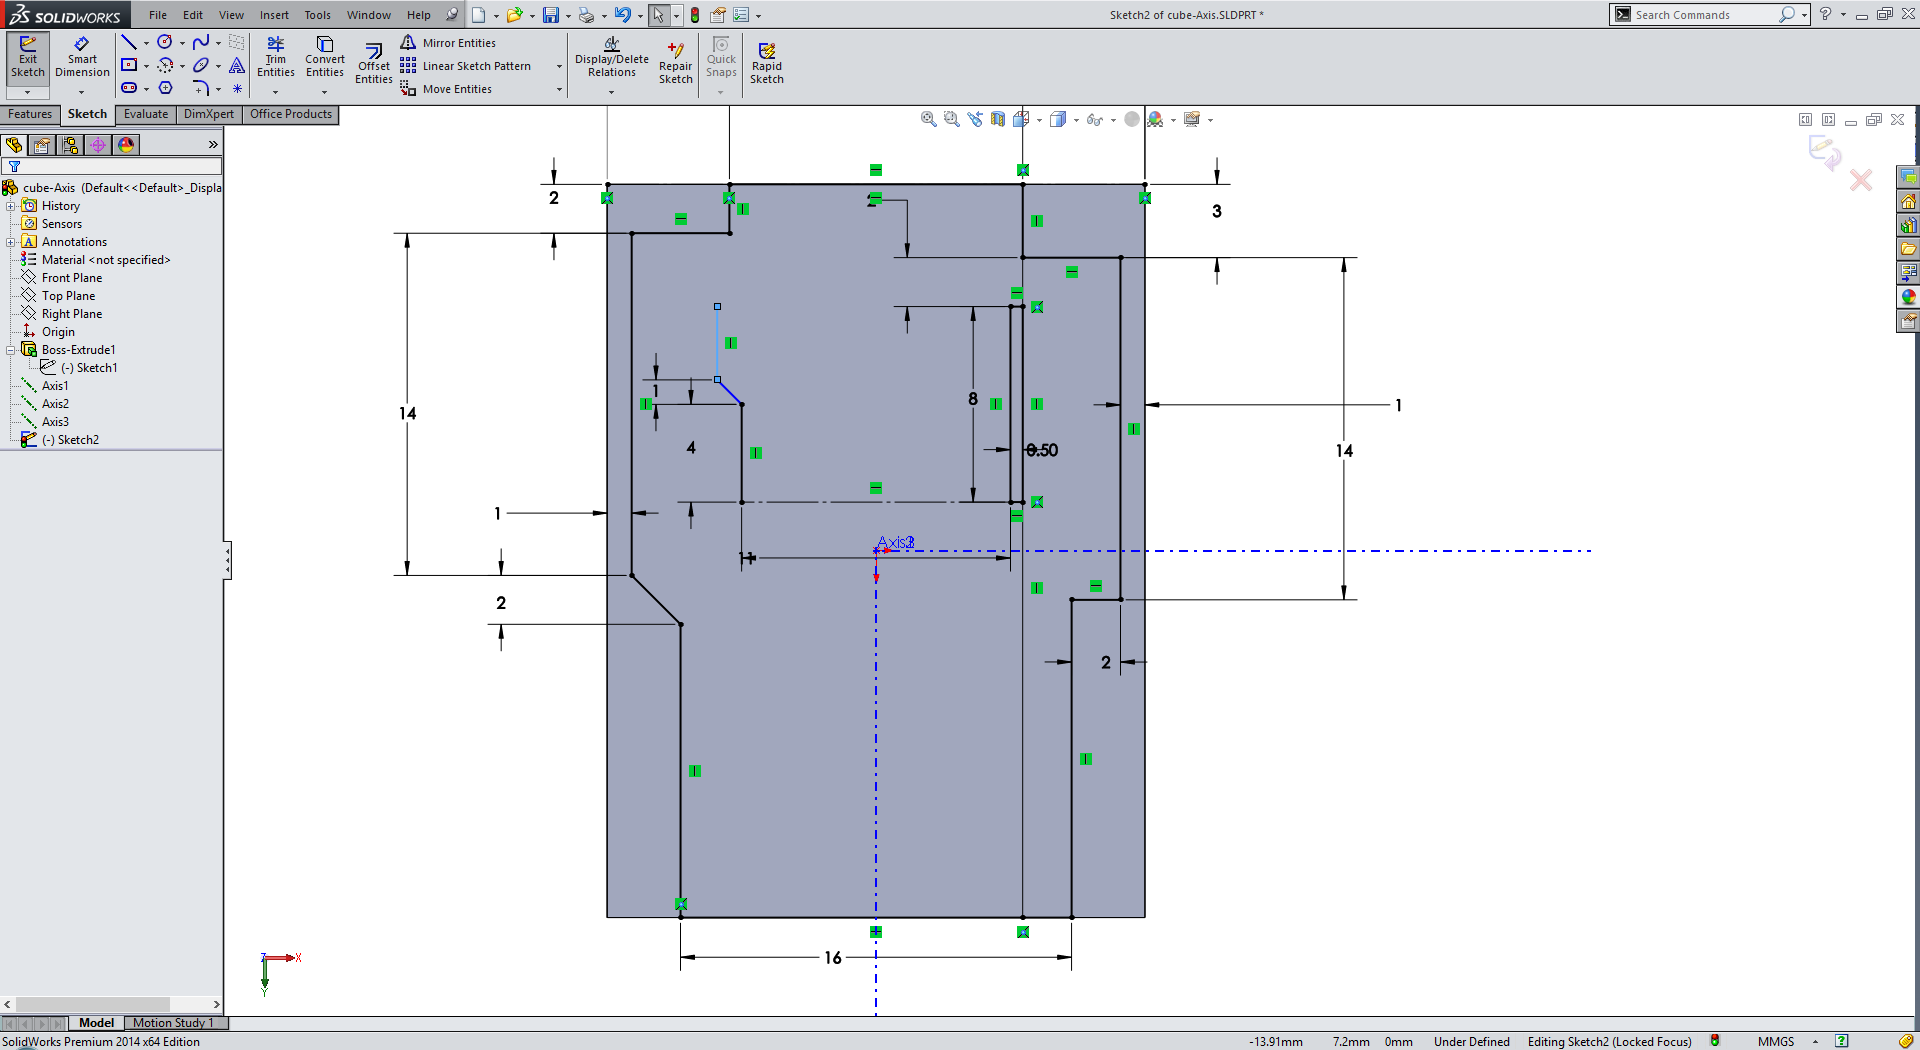The image size is (1920, 1050).
Task: Click the Exit Sketch button
Action: click(28, 58)
